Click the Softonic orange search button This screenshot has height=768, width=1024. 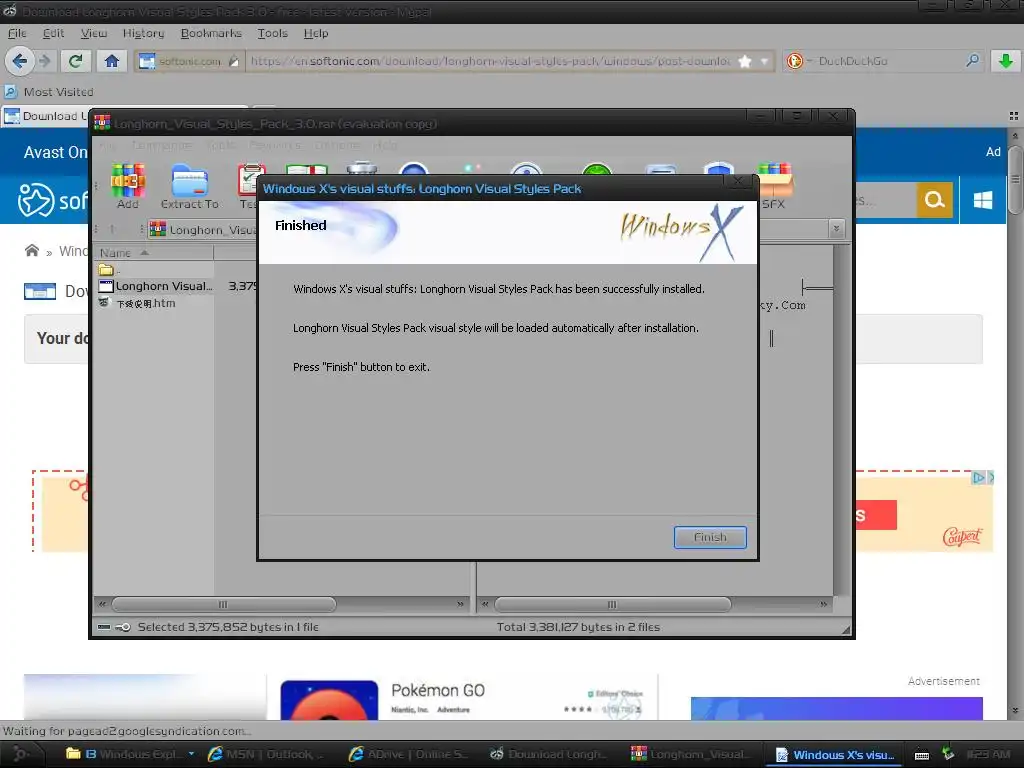click(935, 199)
